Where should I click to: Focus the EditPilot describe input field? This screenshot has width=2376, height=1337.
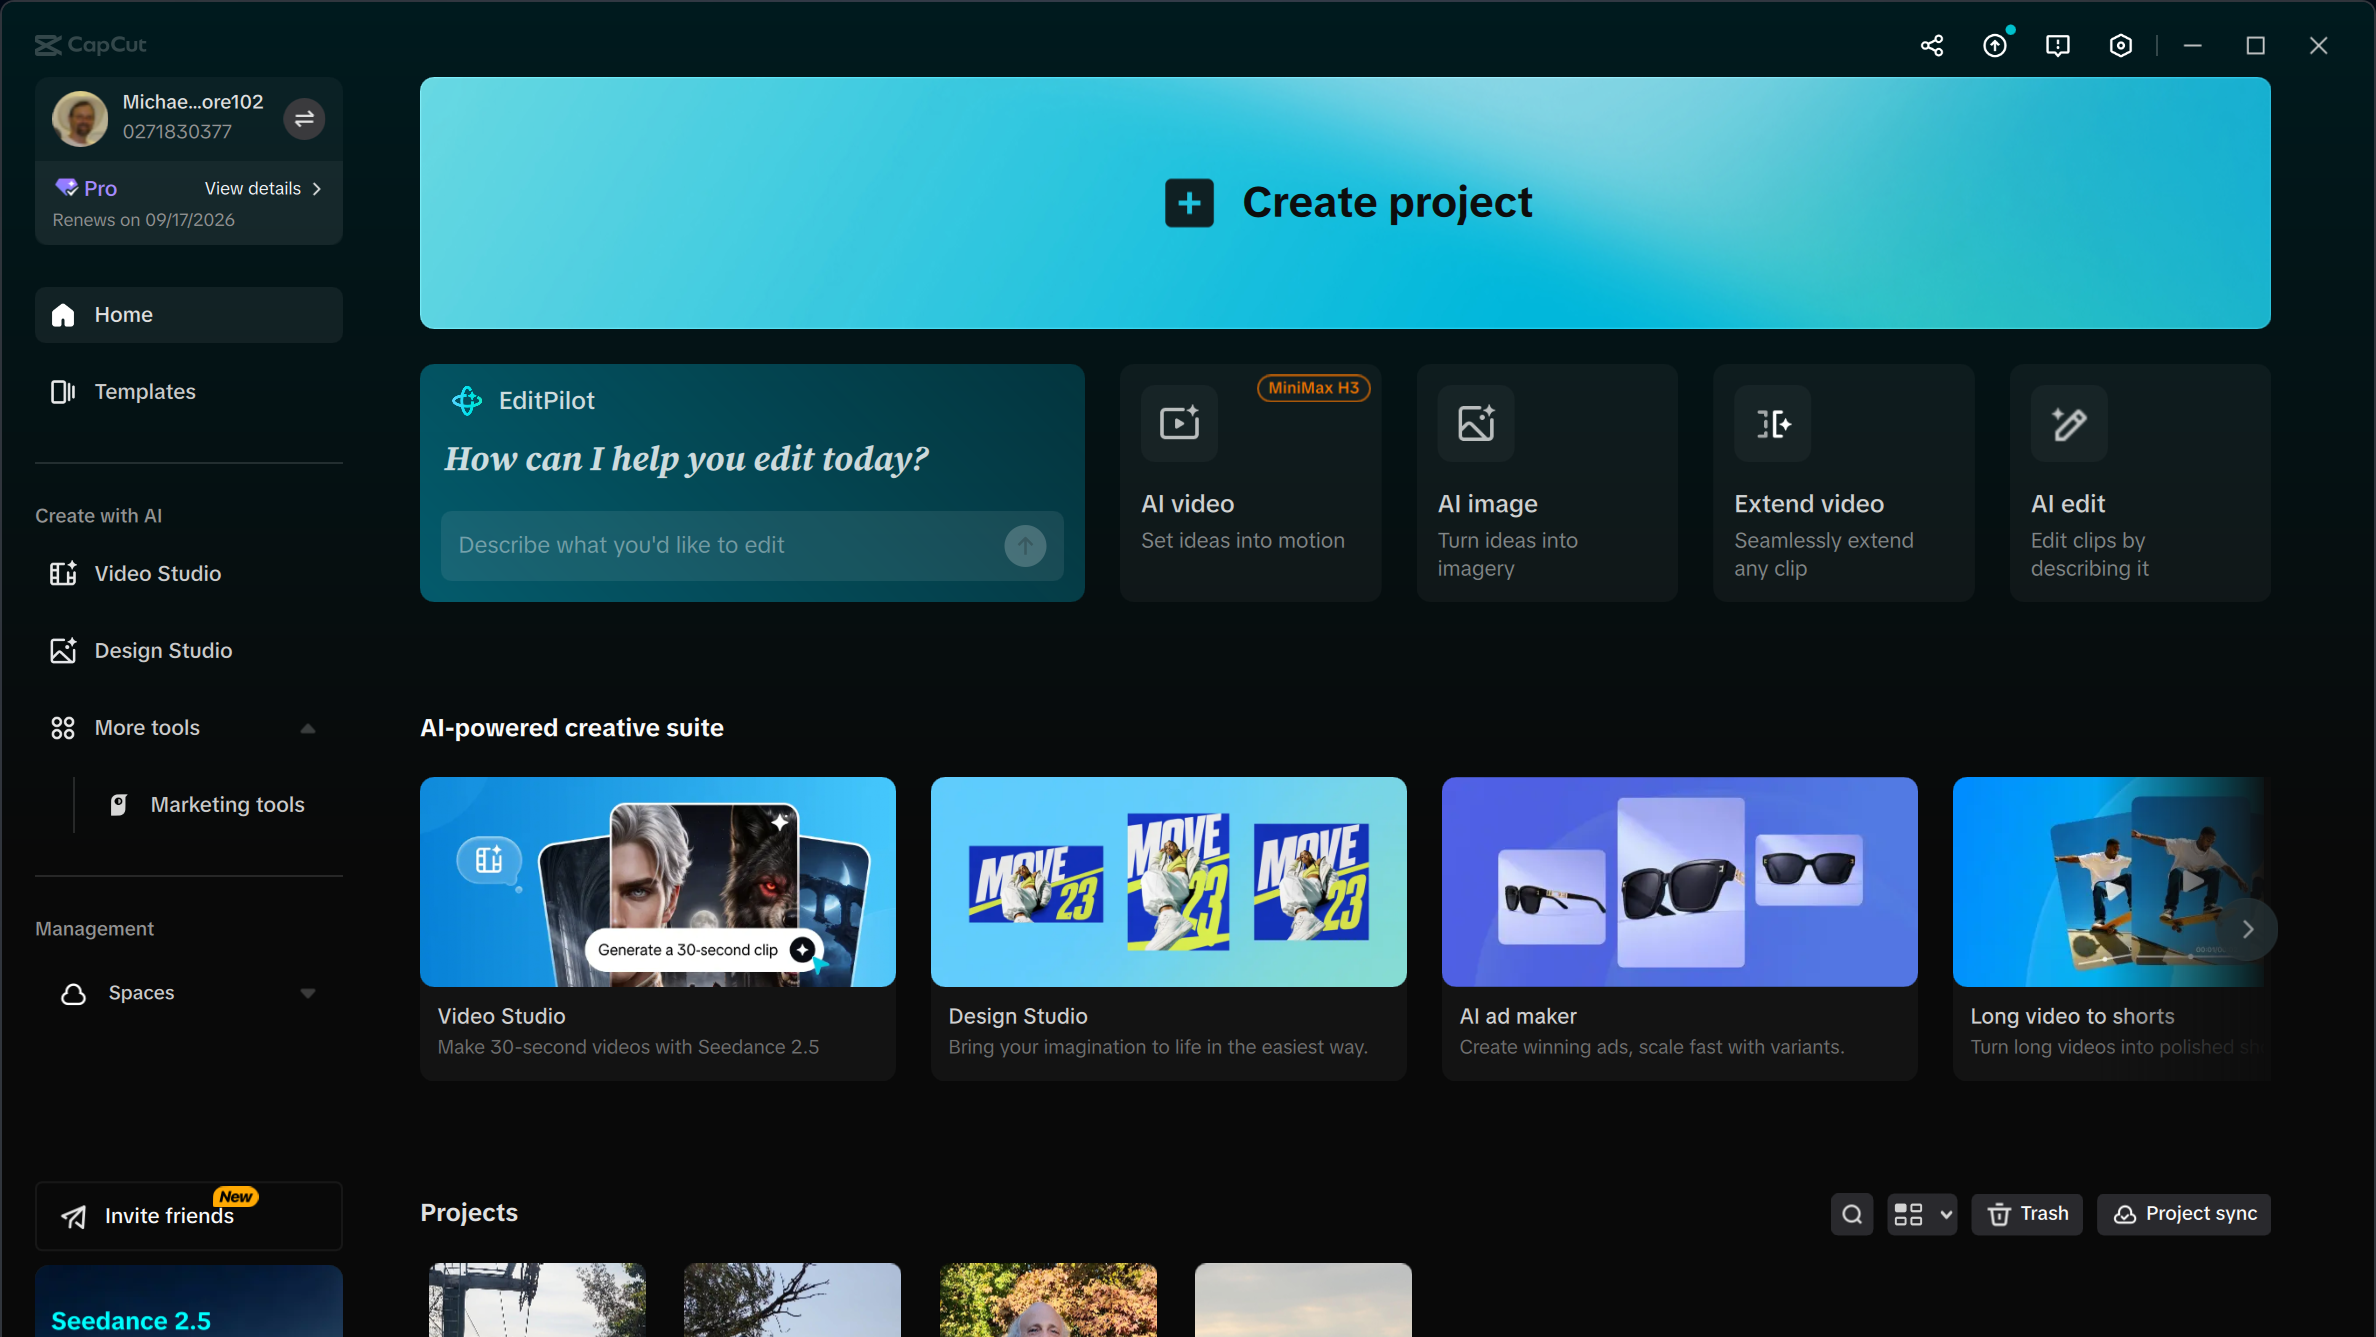coord(752,546)
